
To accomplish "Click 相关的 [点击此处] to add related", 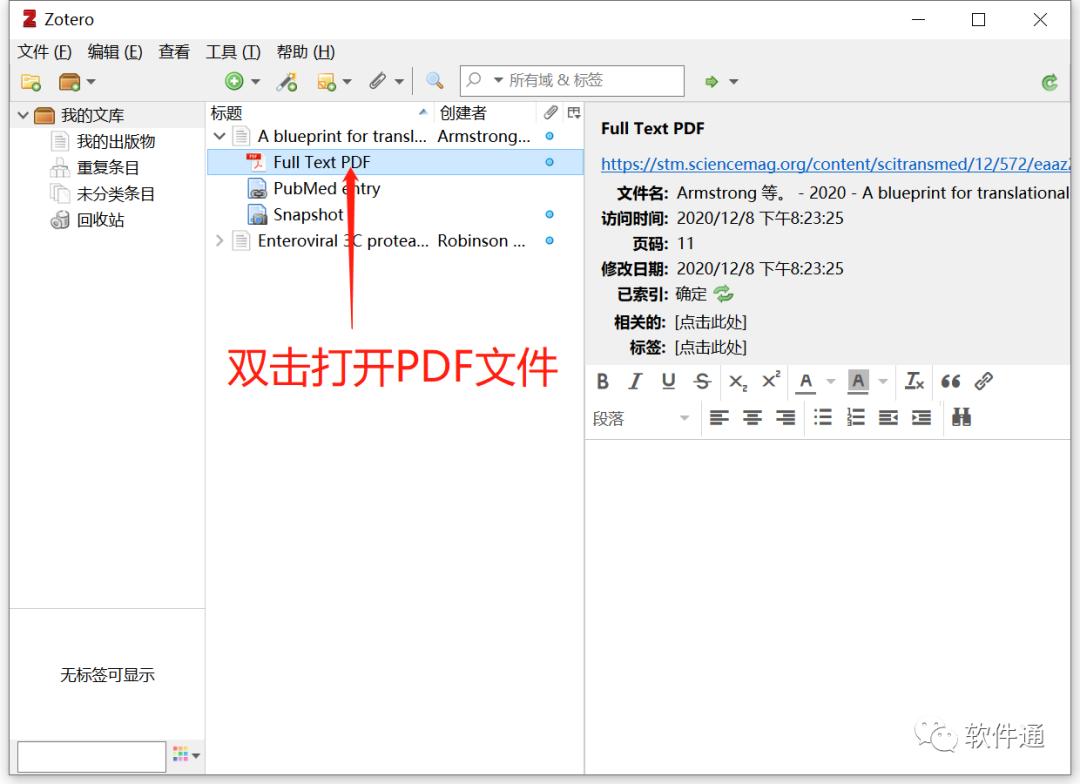I will point(710,322).
